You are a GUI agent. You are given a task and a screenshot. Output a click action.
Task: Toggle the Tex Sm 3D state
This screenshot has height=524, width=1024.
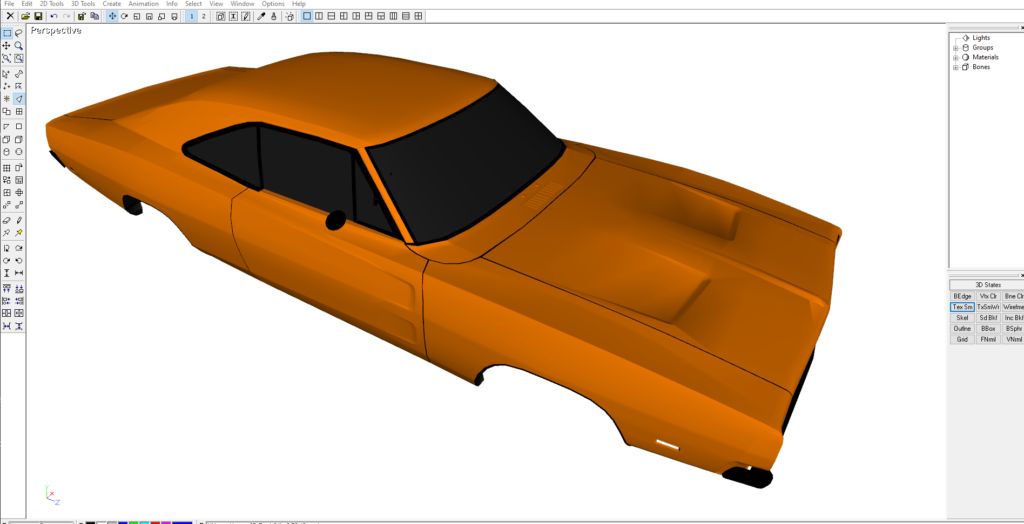click(x=962, y=307)
